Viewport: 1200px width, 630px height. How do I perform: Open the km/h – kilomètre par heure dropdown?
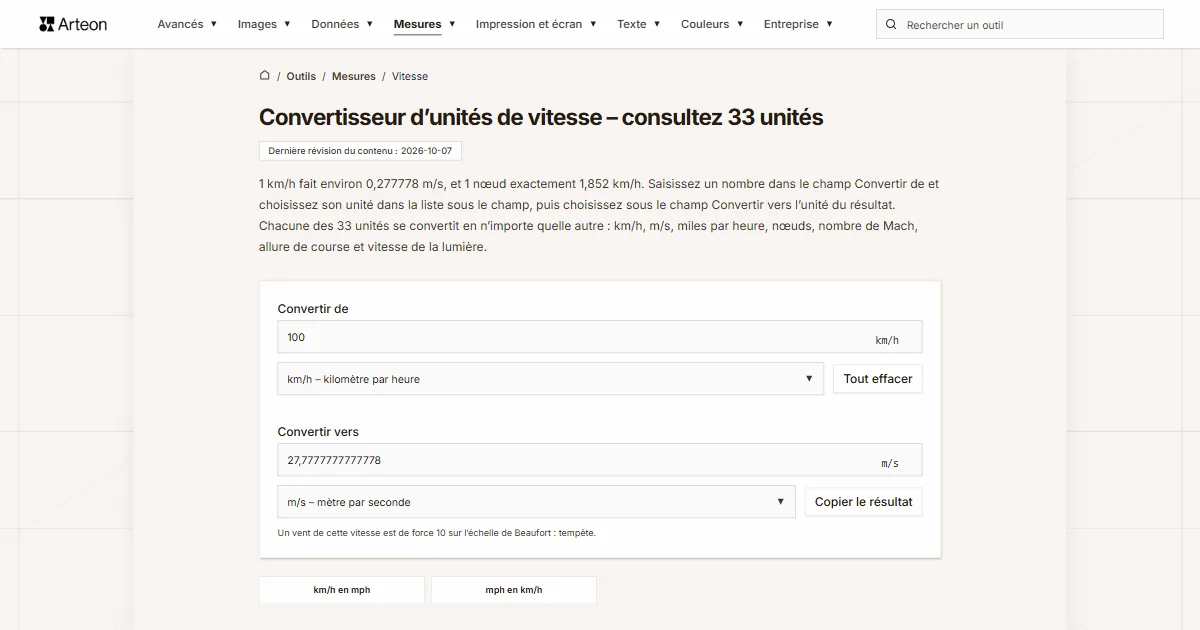click(x=551, y=379)
